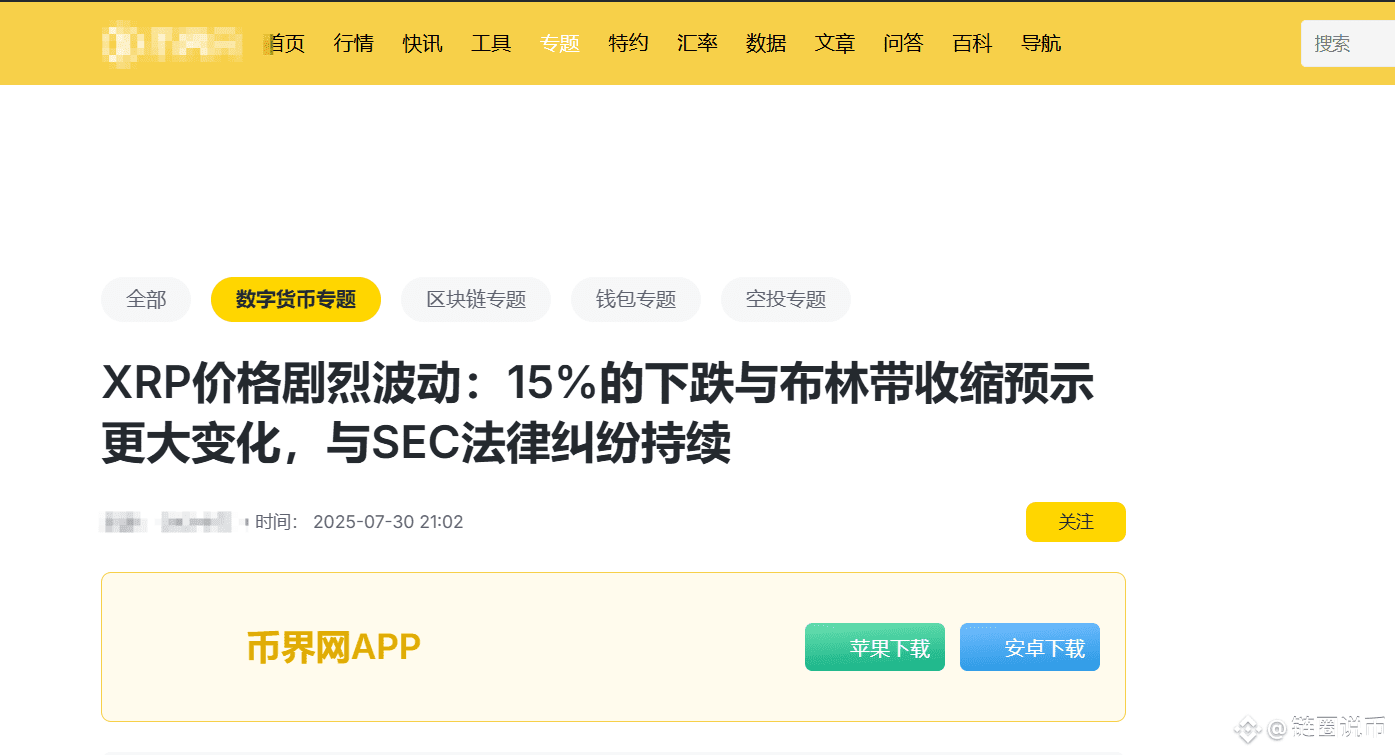Follow the author with 关注 button
The height and width of the screenshot is (755, 1395).
pyautogui.click(x=1076, y=522)
